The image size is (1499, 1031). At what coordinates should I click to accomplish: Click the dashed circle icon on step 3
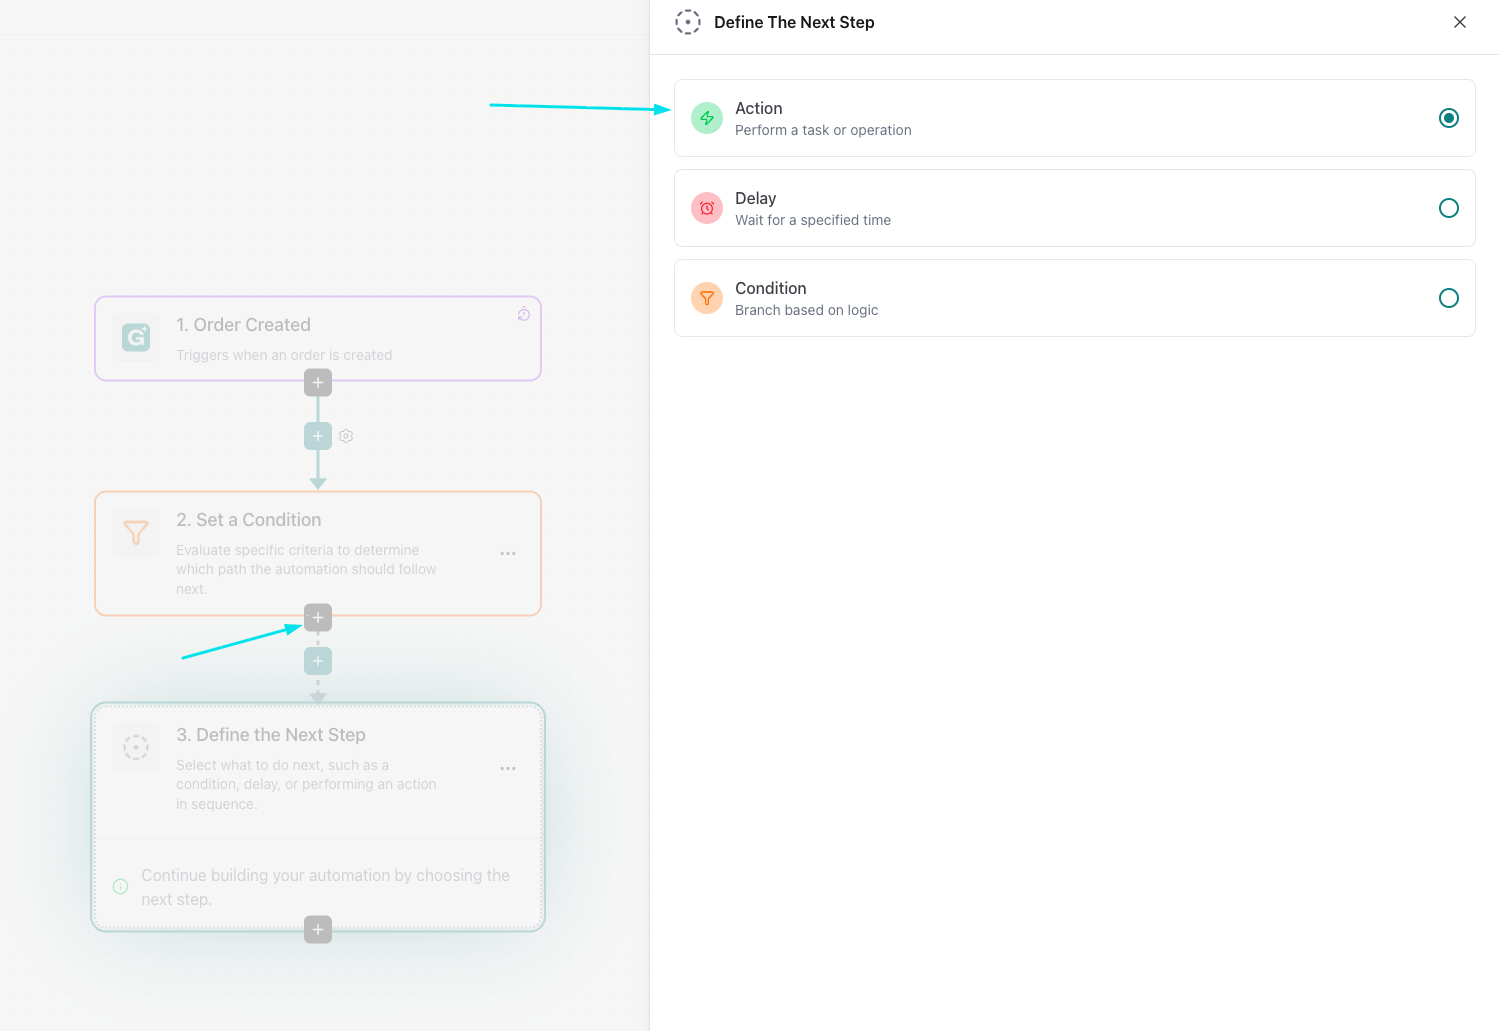pyautogui.click(x=136, y=747)
